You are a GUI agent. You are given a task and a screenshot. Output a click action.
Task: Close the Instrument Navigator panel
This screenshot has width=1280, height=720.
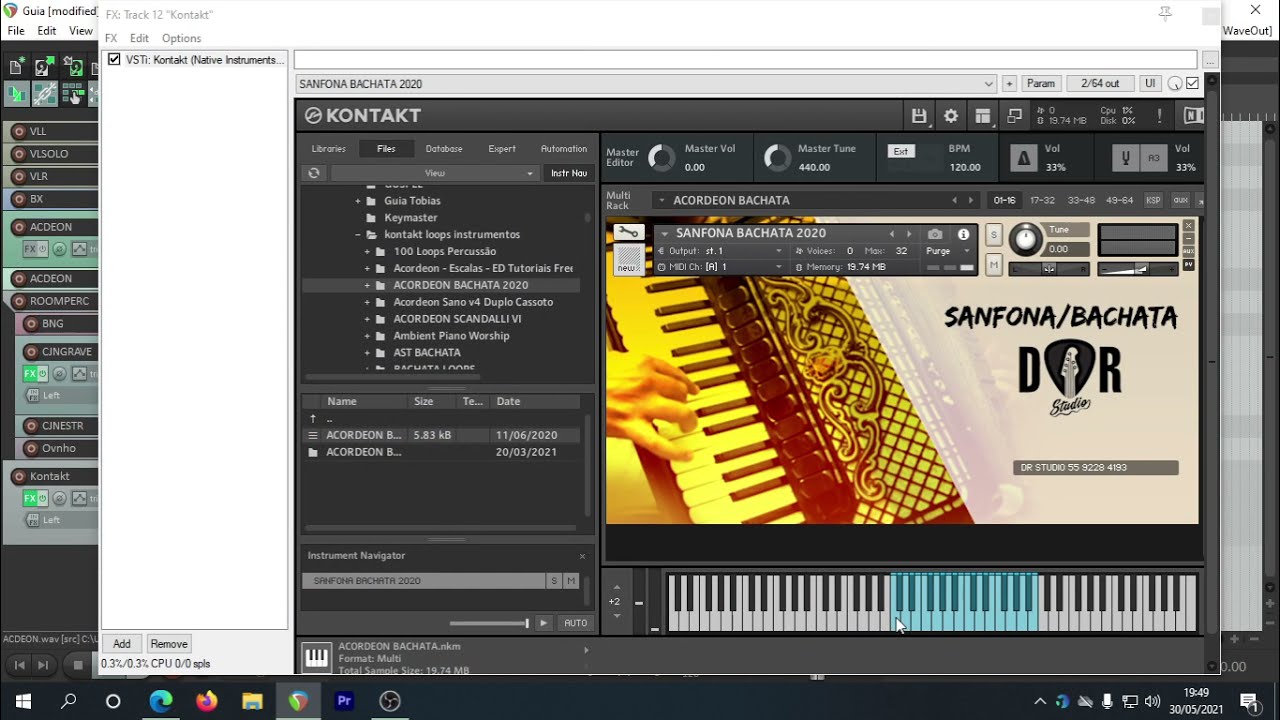pyautogui.click(x=582, y=556)
